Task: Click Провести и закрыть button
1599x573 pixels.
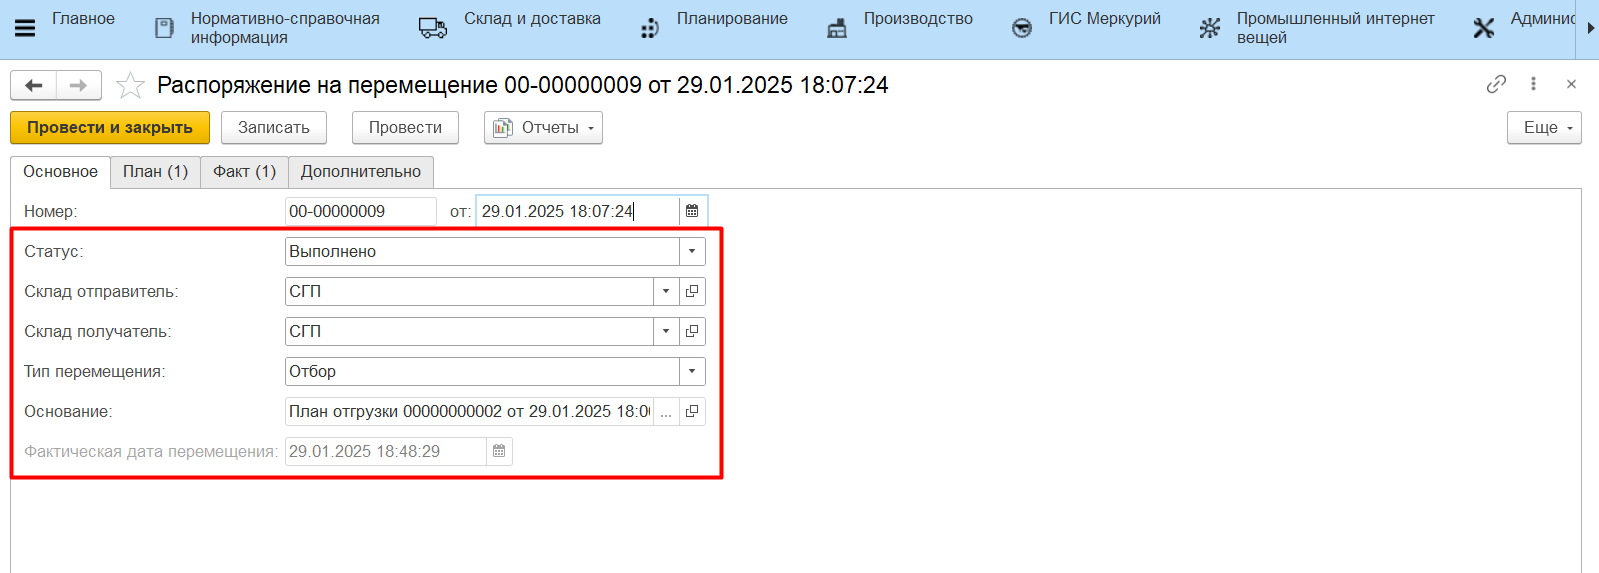Action: [110, 128]
